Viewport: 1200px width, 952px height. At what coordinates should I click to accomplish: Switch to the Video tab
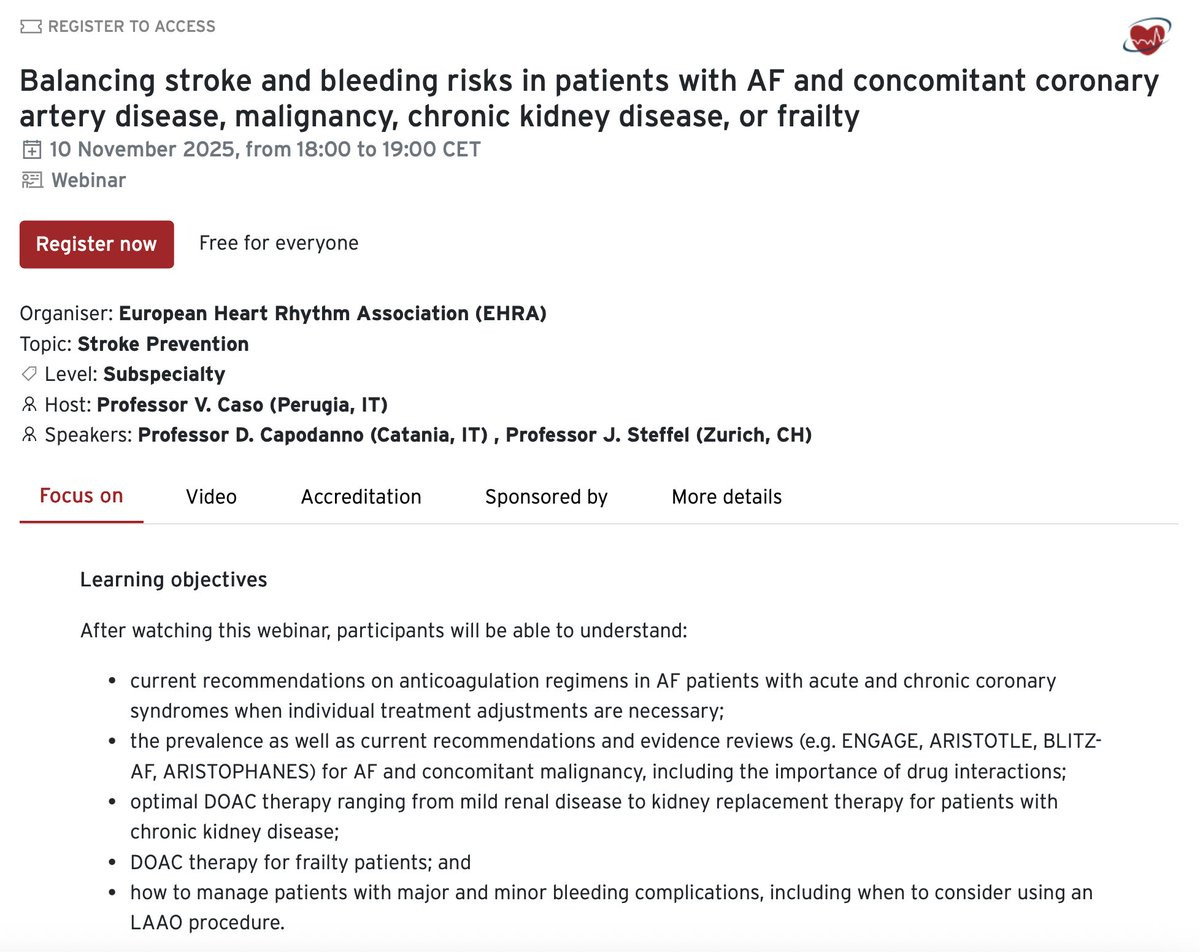[211, 497]
